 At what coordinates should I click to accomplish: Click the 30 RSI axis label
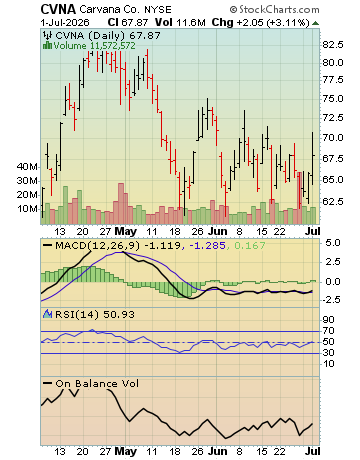click(328, 353)
